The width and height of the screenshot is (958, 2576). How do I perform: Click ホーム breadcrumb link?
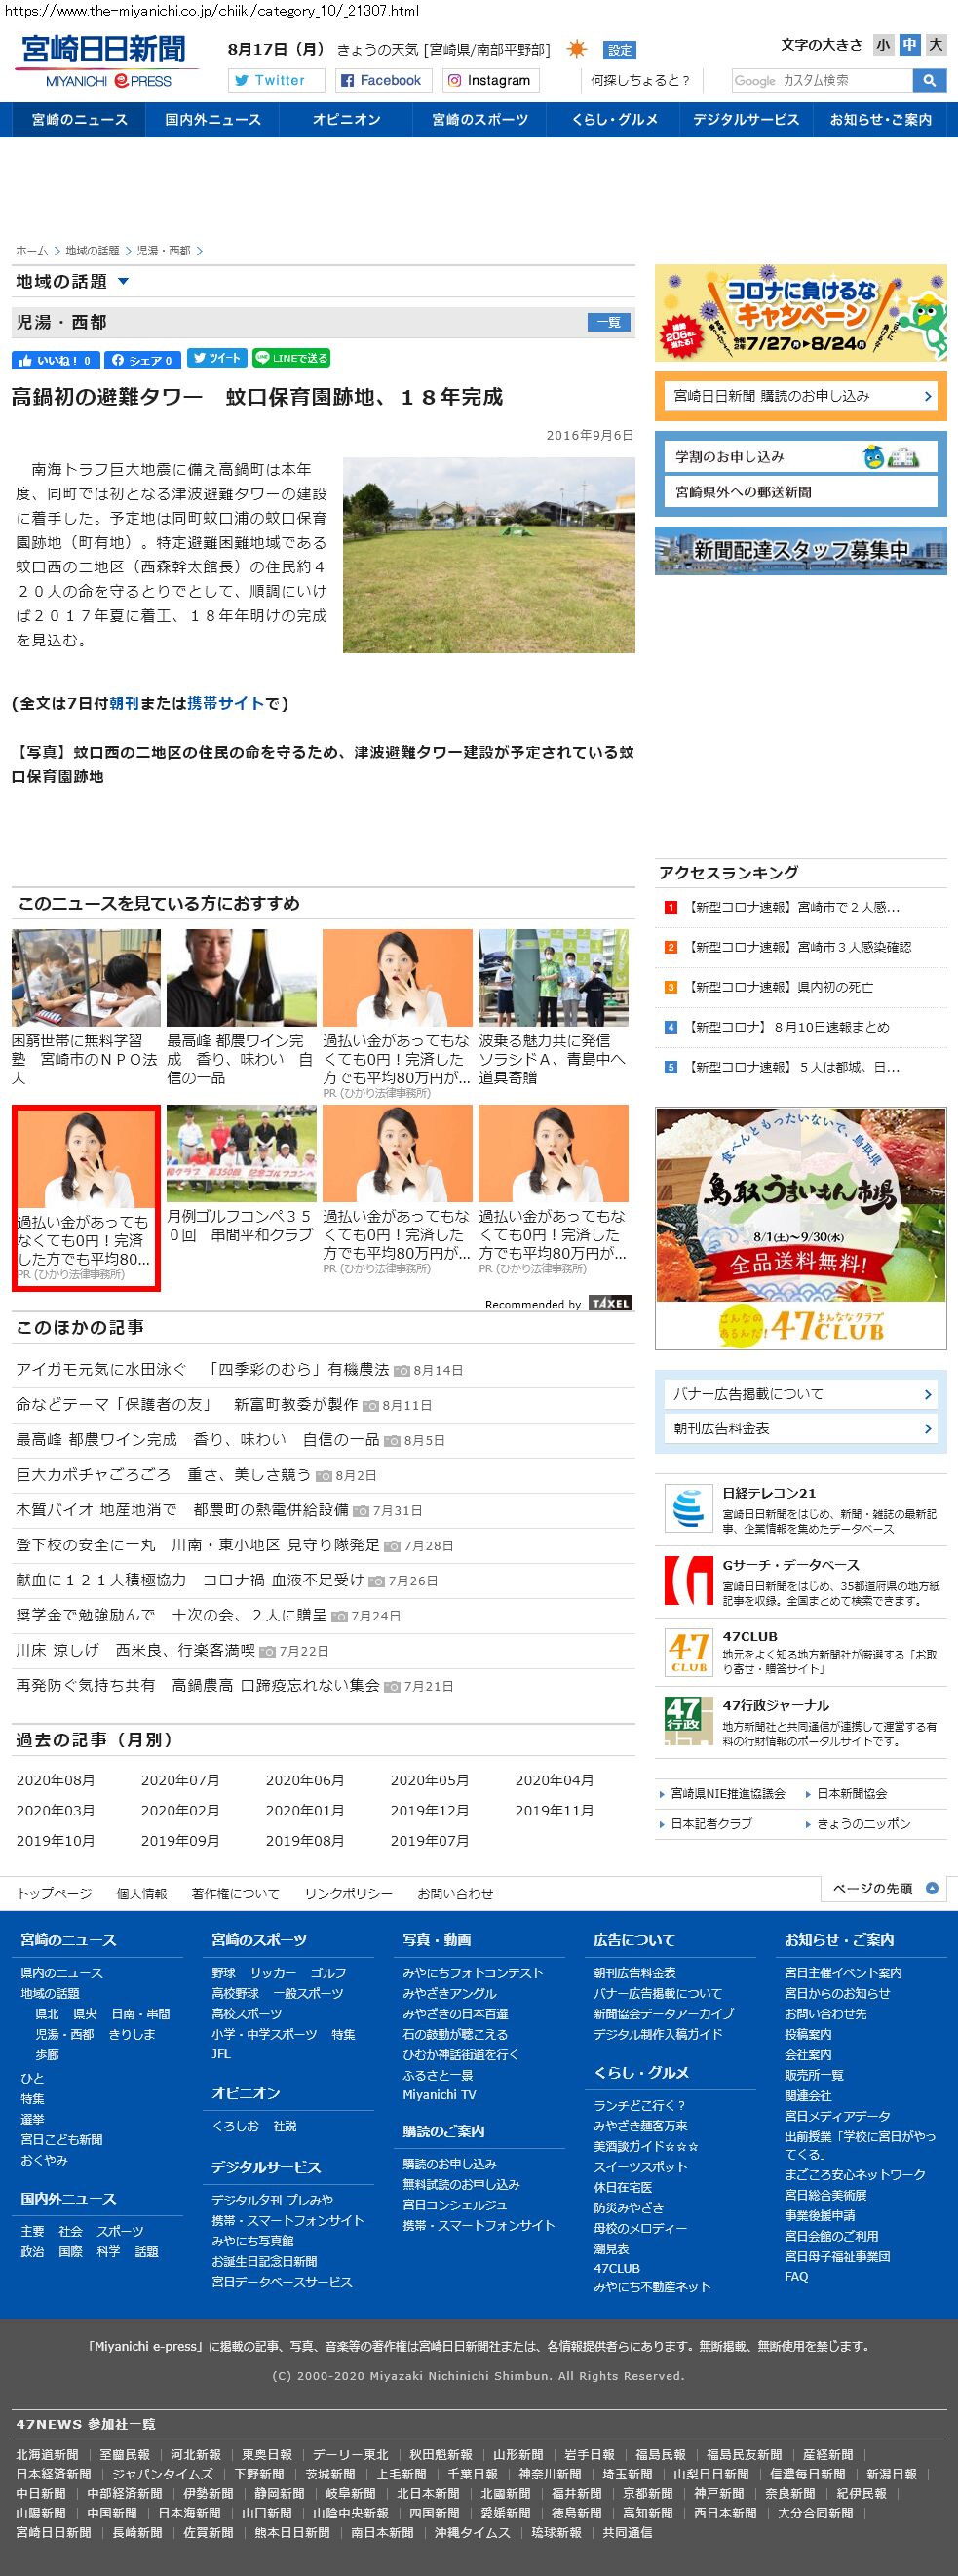click(32, 250)
